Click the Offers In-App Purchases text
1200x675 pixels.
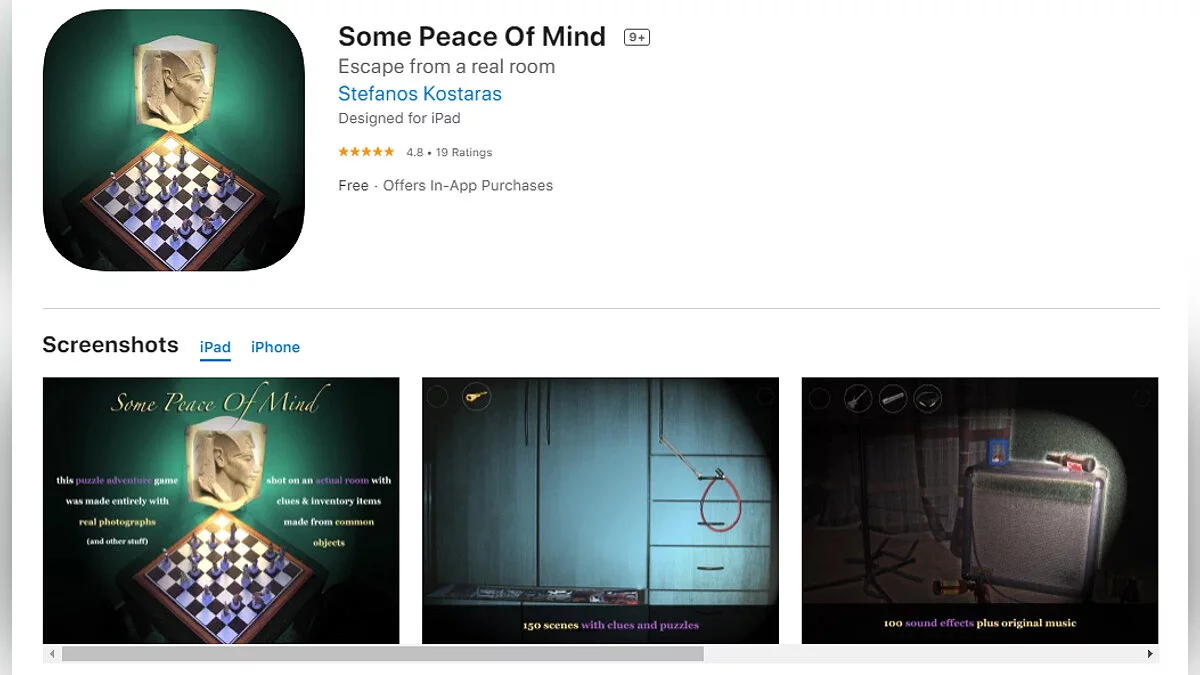(468, 185)
